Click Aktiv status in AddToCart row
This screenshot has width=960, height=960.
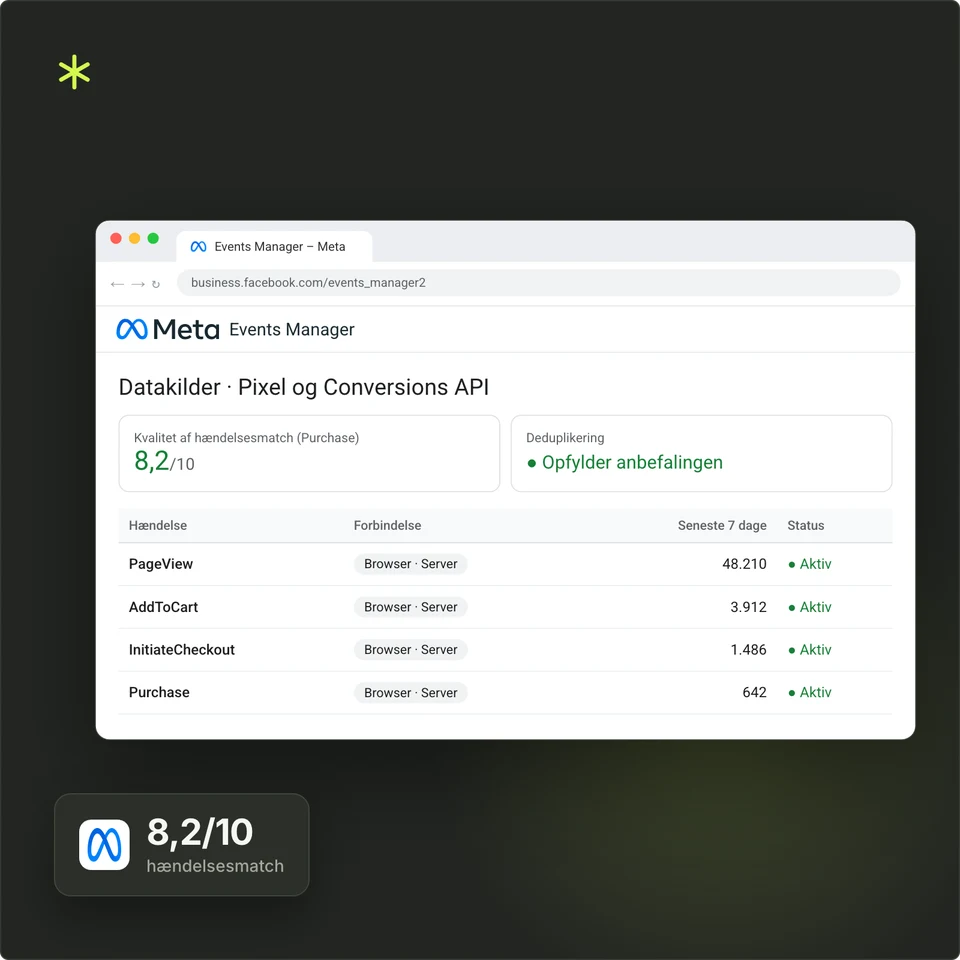pos(810,607)
